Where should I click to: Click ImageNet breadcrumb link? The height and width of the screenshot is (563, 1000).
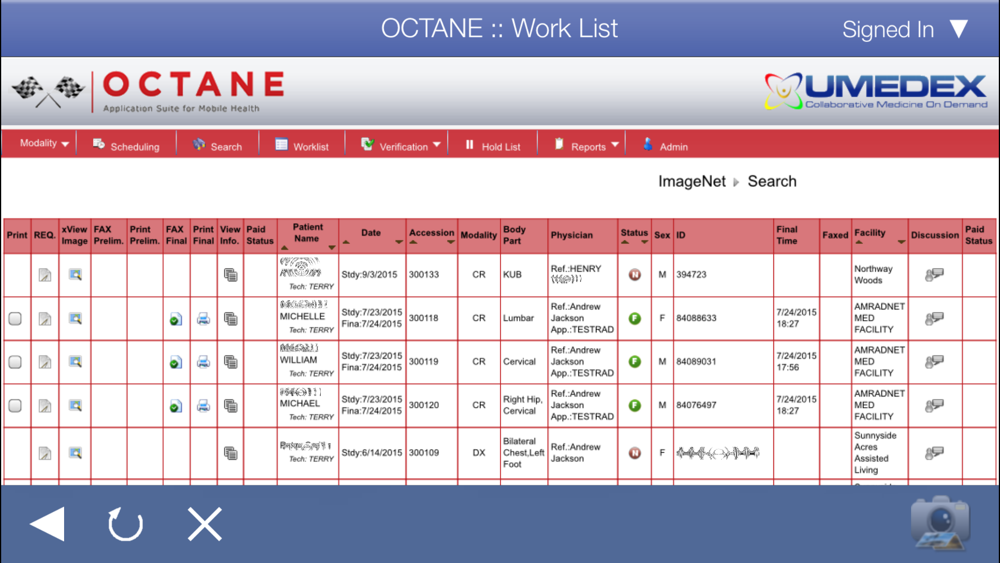[x=692, y=181]
